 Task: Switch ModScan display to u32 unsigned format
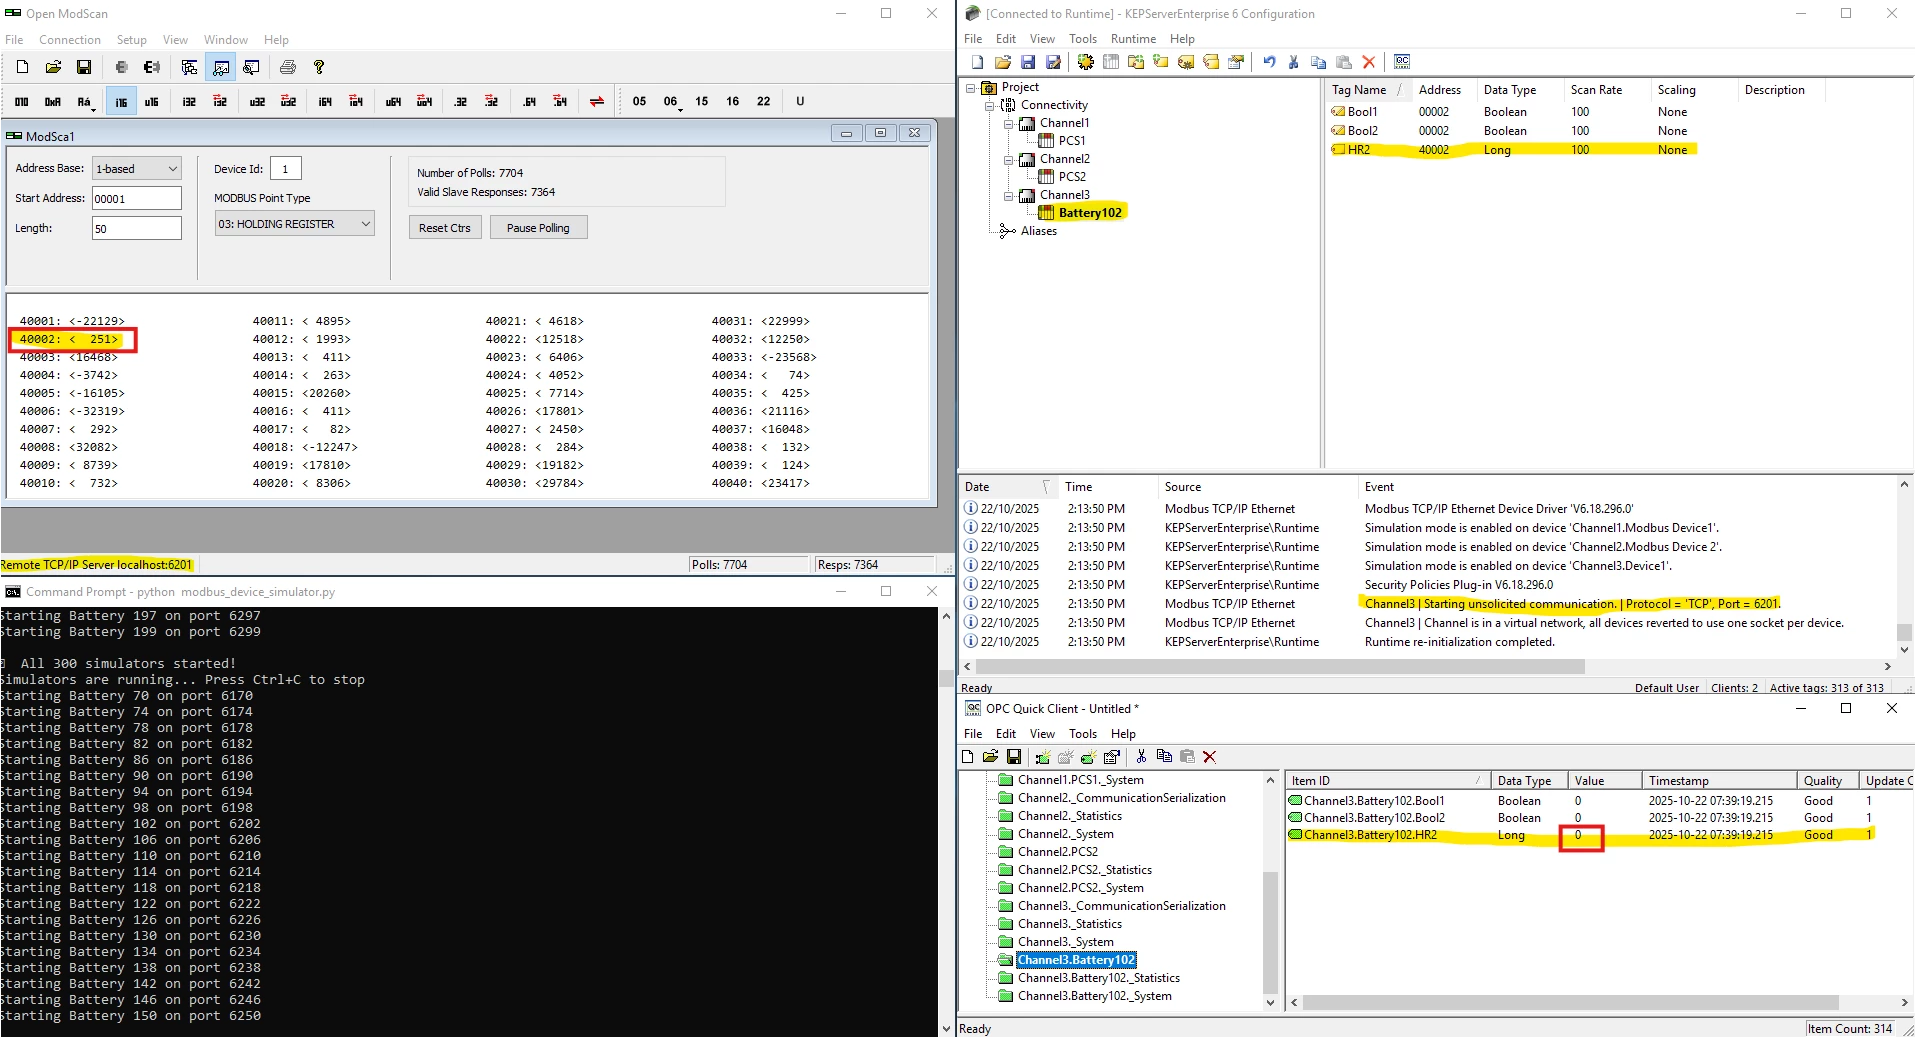[257, 101]
